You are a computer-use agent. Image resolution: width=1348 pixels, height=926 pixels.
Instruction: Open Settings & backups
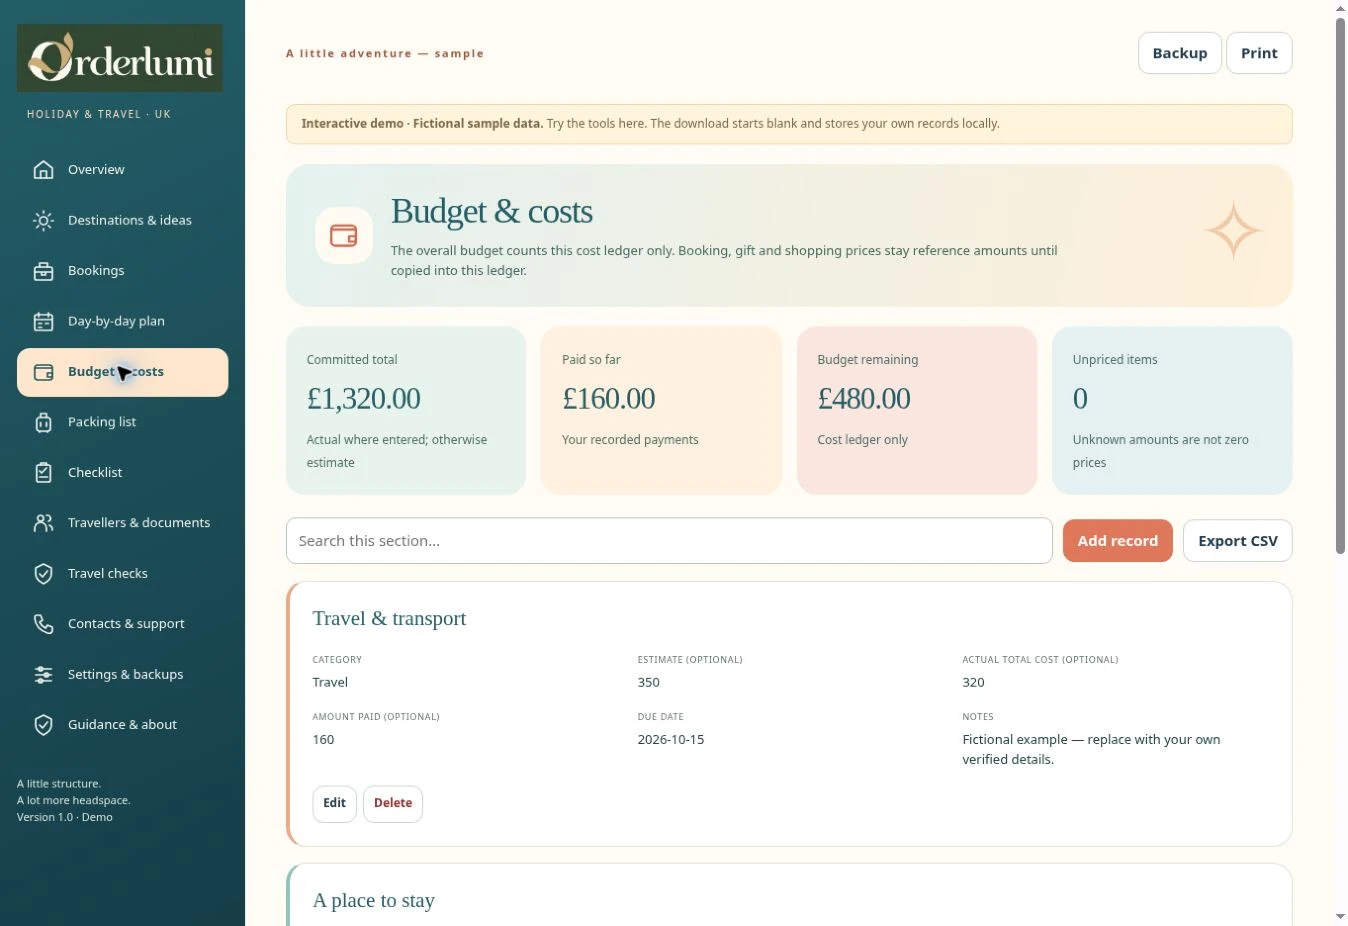click(122, 674)
